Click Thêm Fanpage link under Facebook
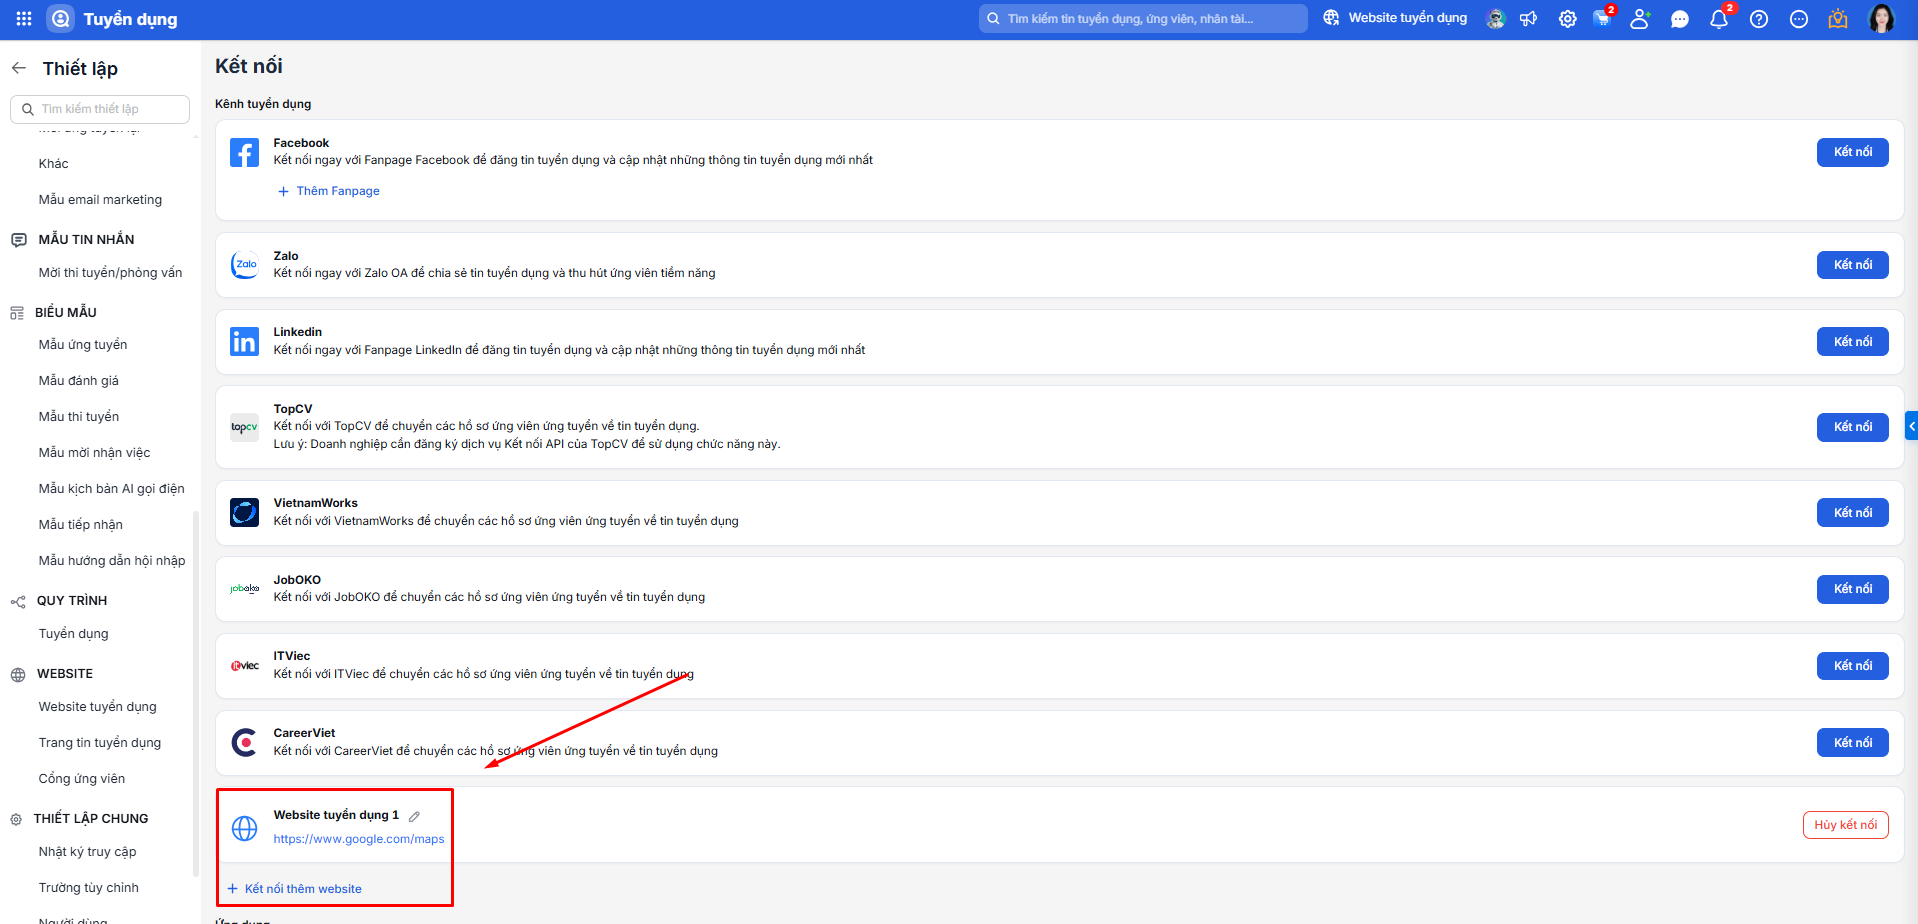The width and height of the screenshot is (1918, 924). (329, 191)
